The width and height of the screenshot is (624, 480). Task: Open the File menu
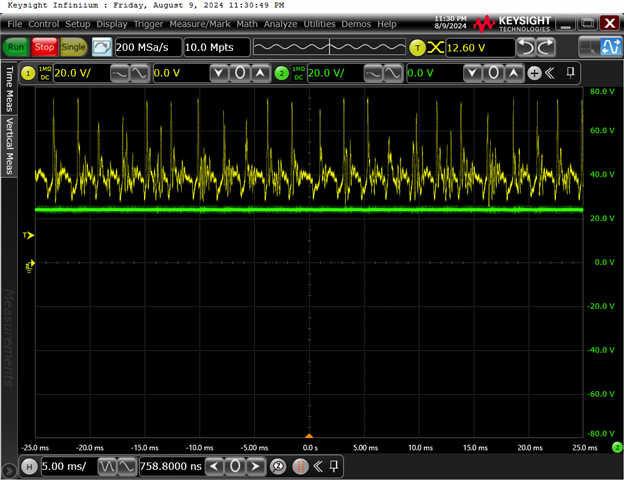tap(15, 24)
